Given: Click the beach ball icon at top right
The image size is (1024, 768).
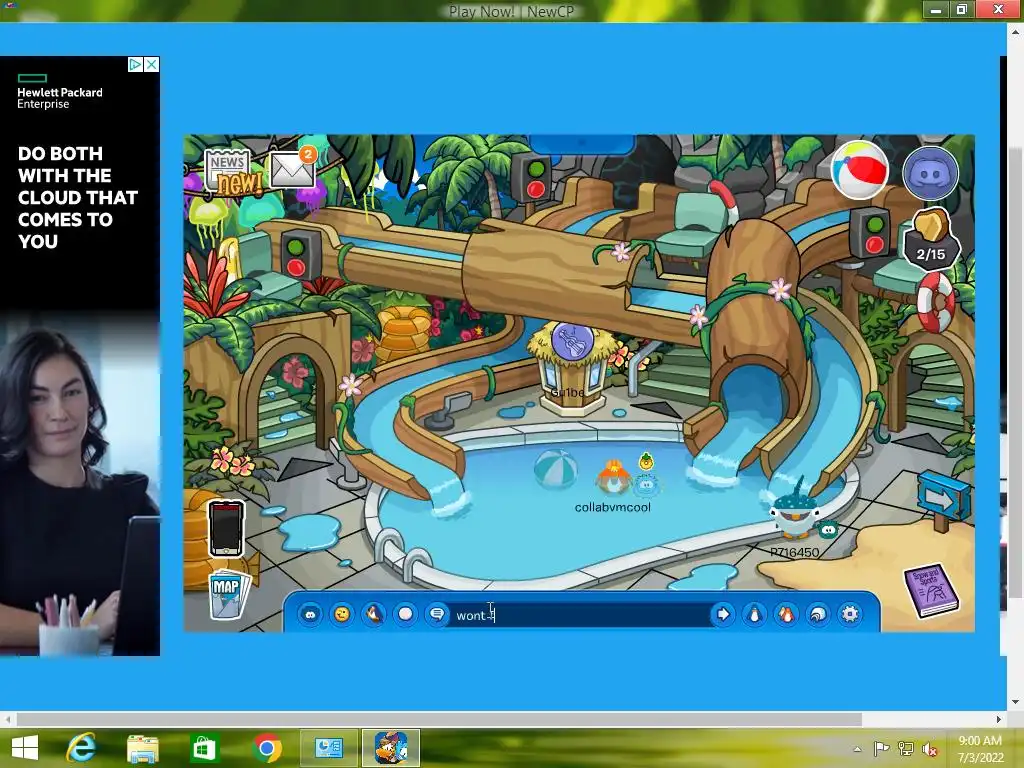Looking at the screenshot, I should point(859,170).
